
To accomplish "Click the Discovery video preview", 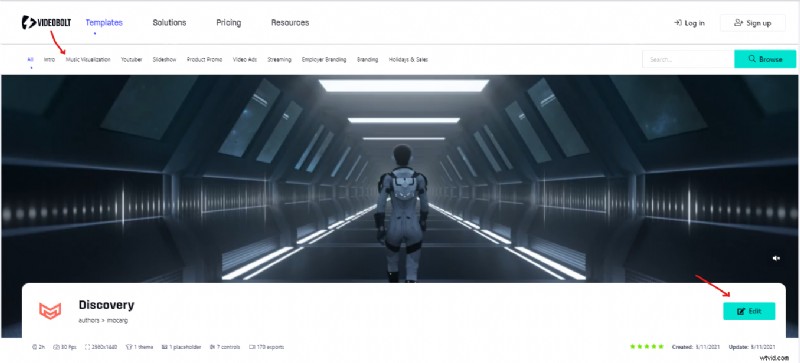I will [x=400, y=179].
